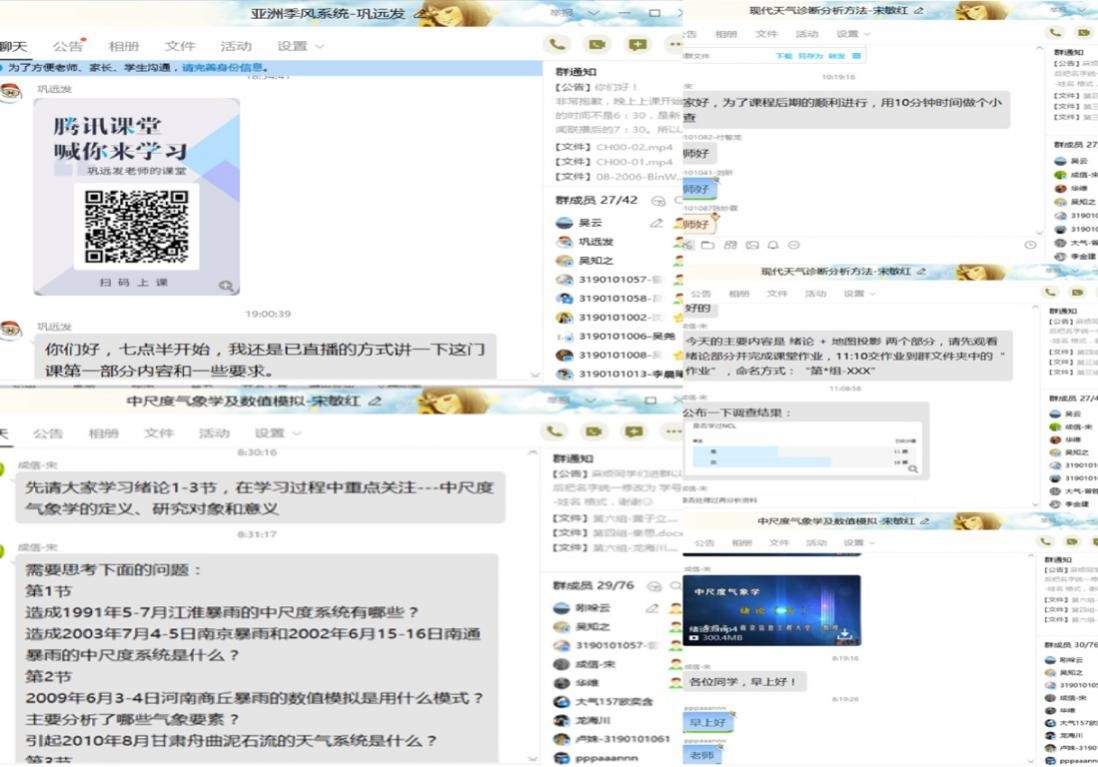
Task: Click scroll-up arrow in large 中尺度气象学 chat area
Action: pyautogui.click(x=533, y=453)
